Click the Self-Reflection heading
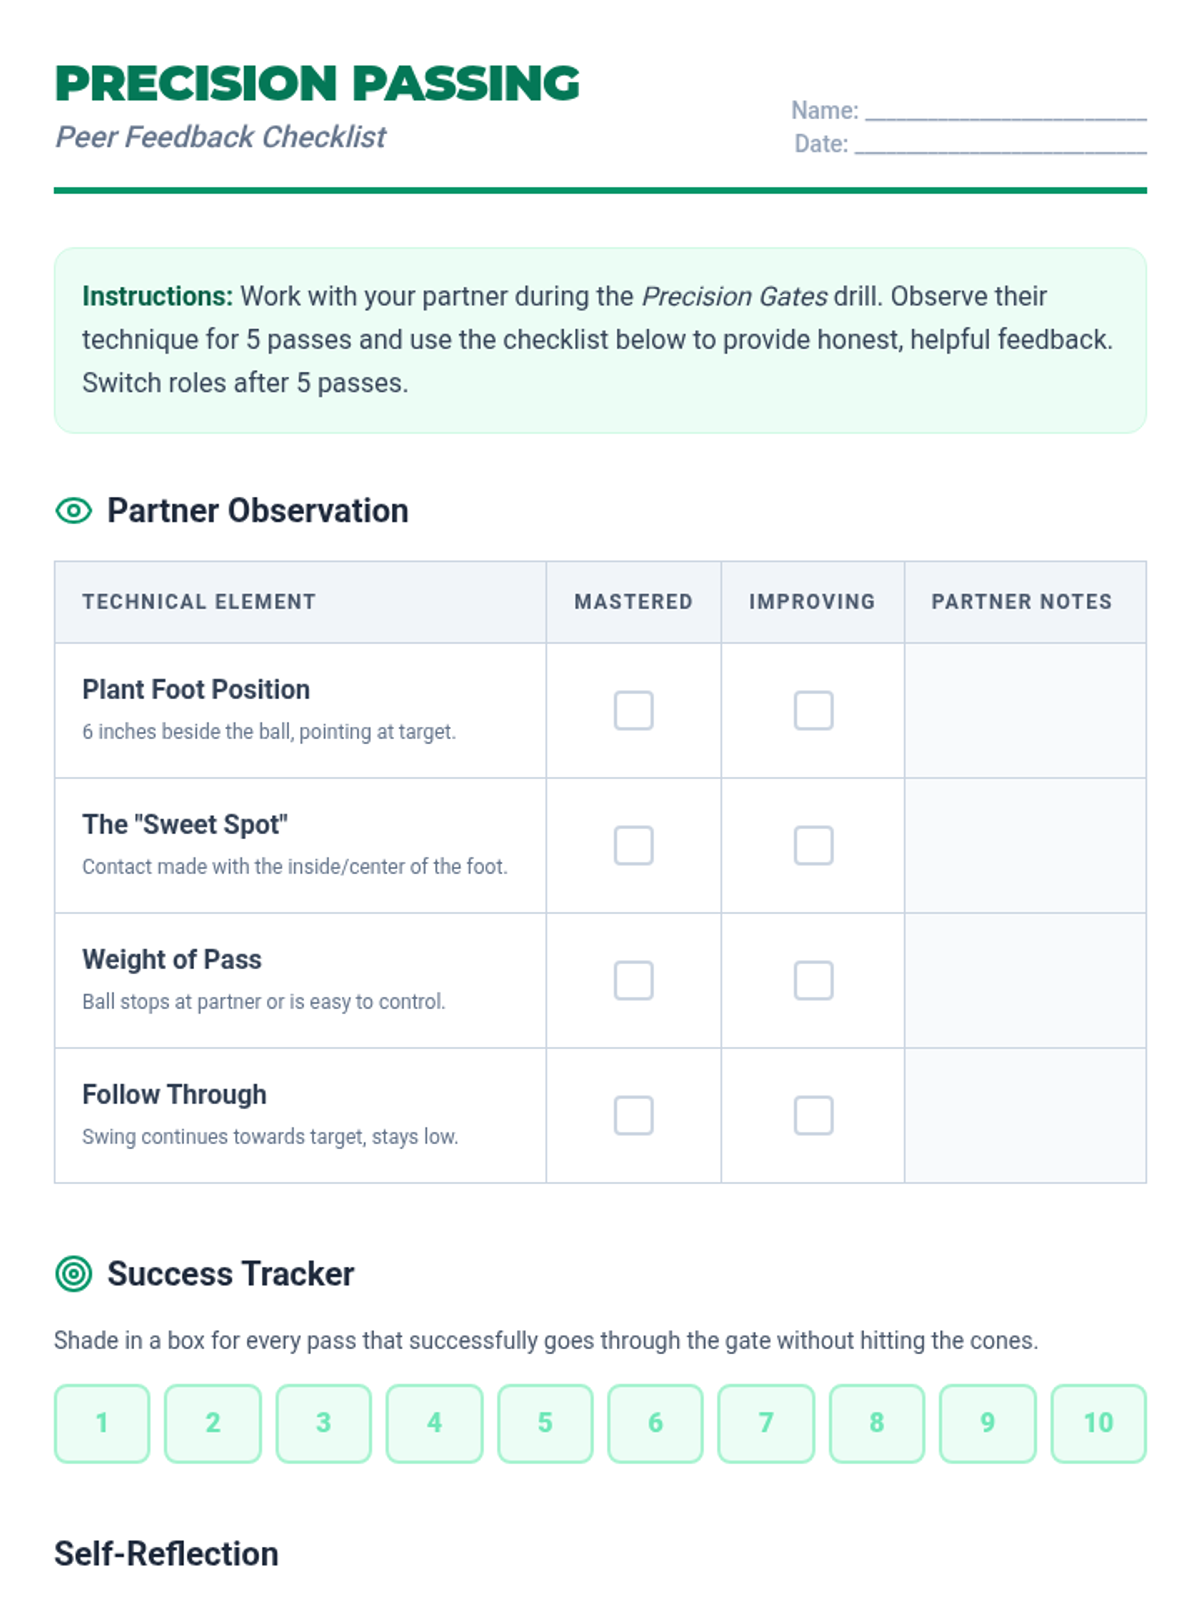Image resolution: width=1200 pixels, height=1600 pixels. click(x=166, y=1554)
